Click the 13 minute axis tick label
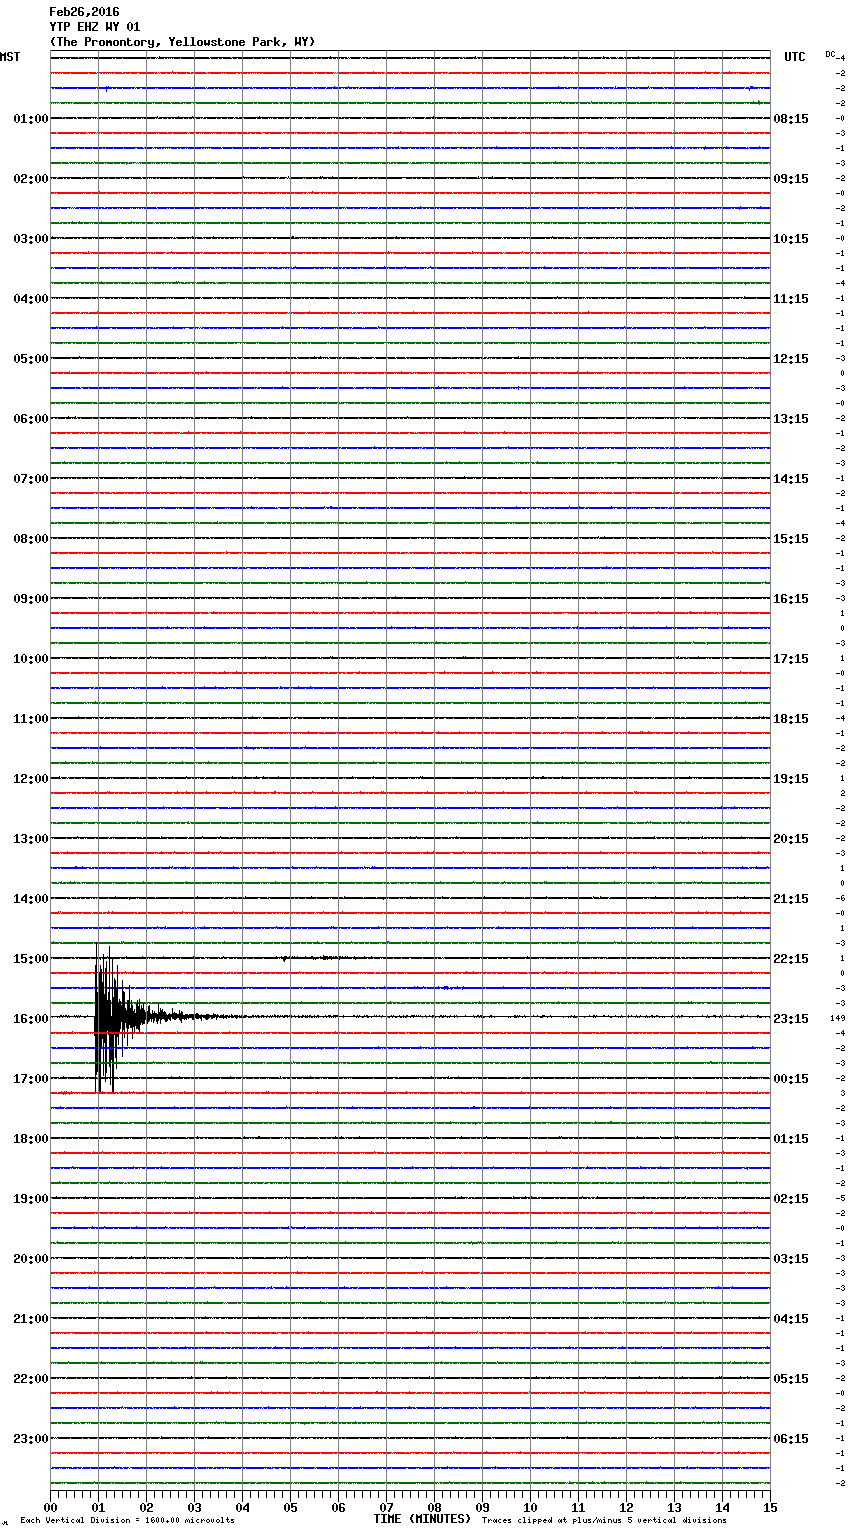The height and width of the screenshot is (1534, 850). pyautogui.click(x=675, y=1507)
